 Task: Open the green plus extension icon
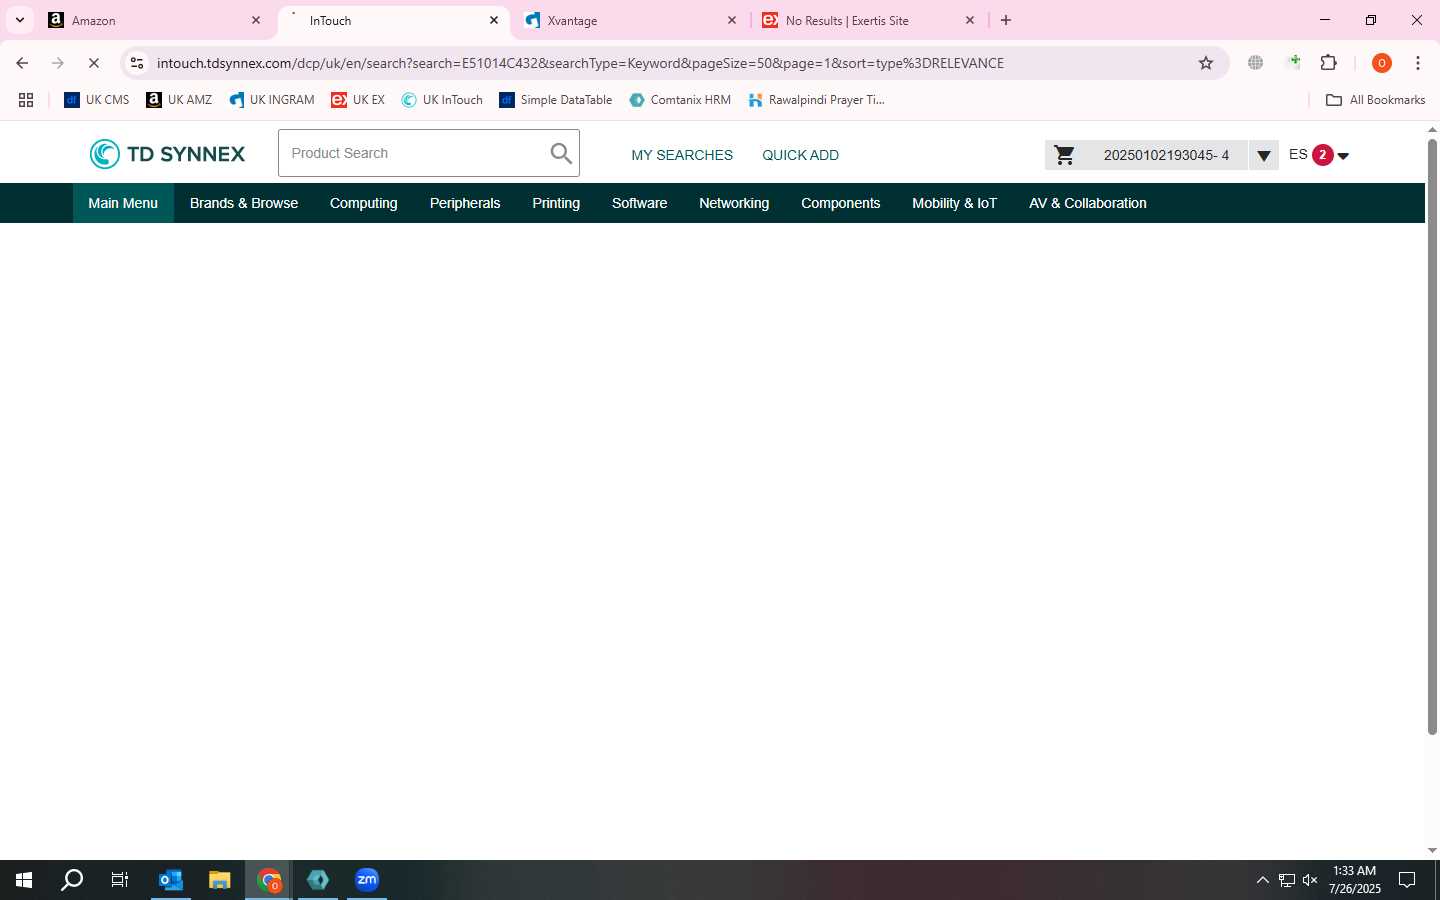pyautogui.click(x=1294, y=63)
